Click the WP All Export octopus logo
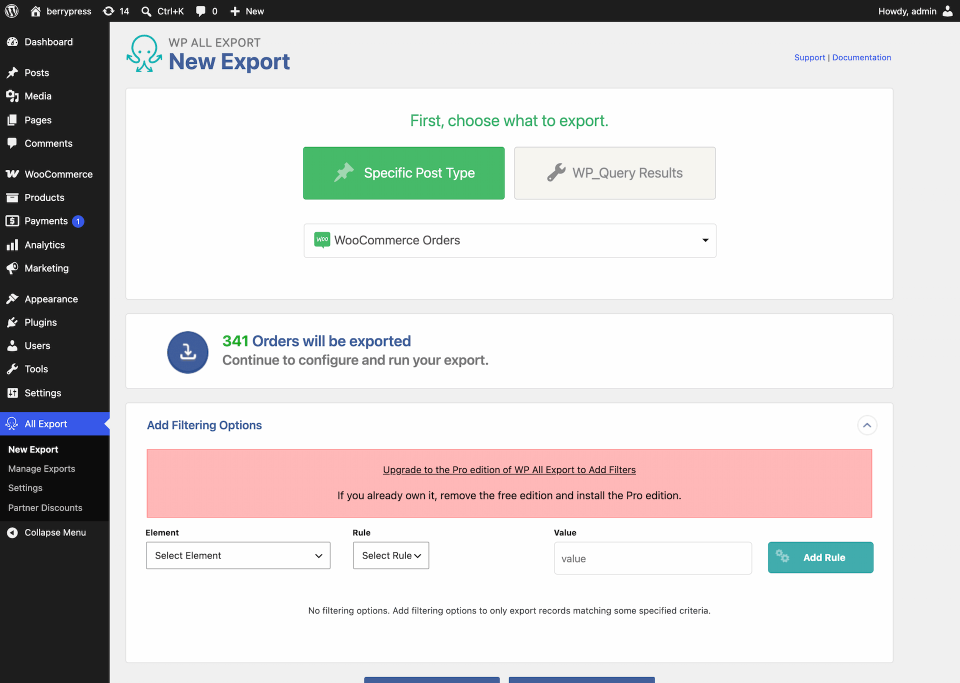 pos(144,53)
